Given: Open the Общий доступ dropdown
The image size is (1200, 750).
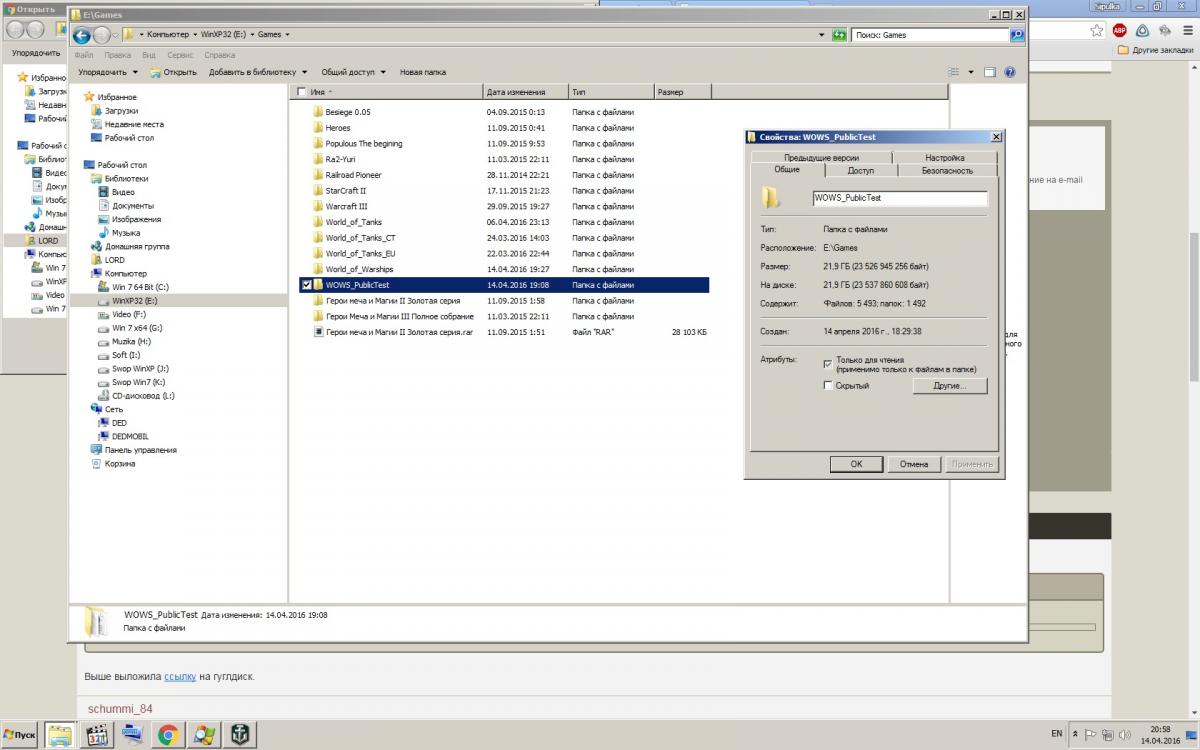Looking at the screenshot, I should tap(353, 72).
